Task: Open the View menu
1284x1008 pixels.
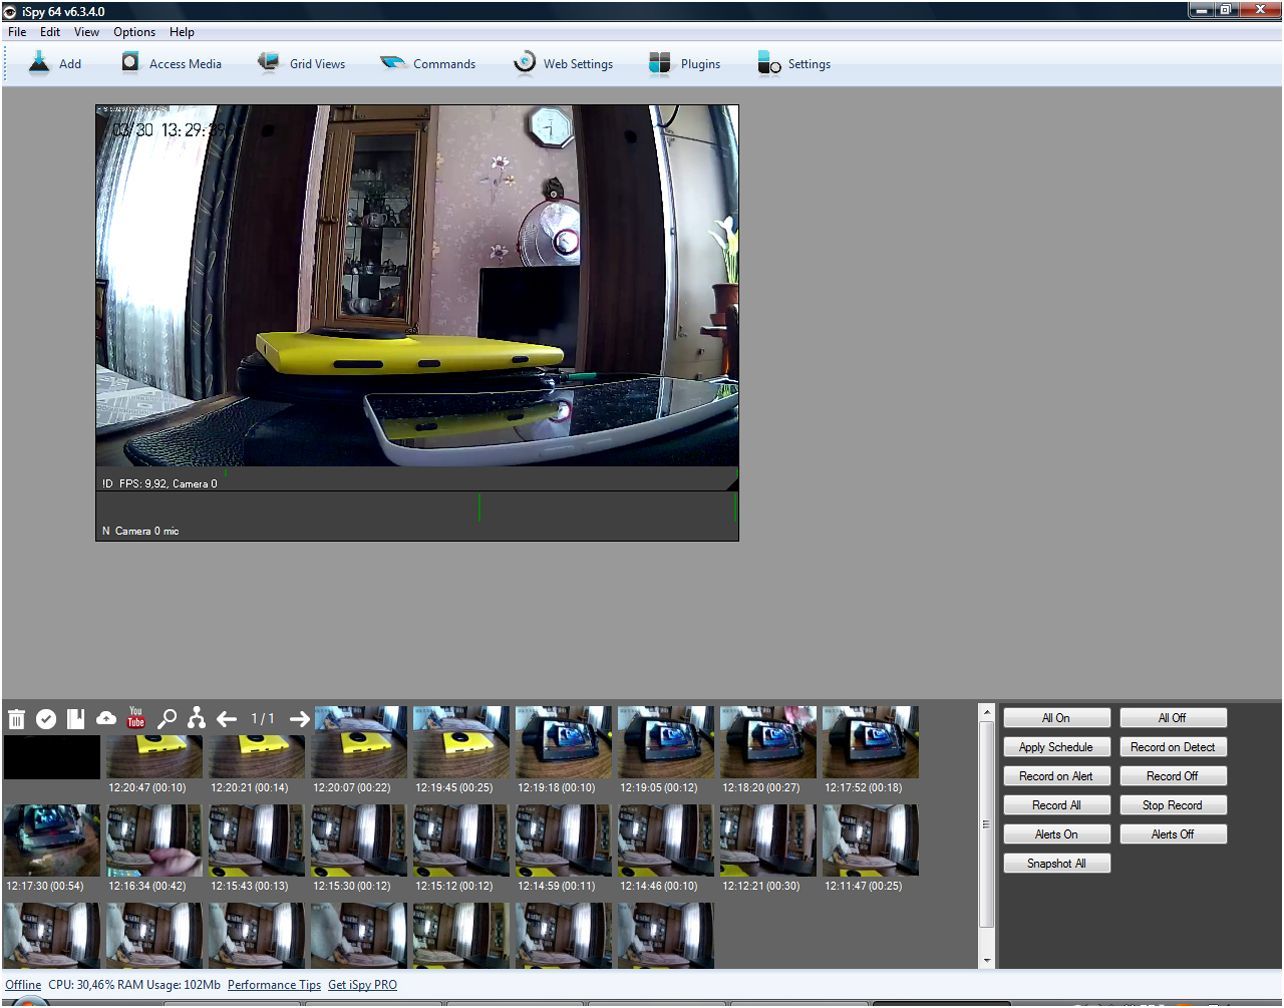Action: pyautogui.click(x=87, y=32)
